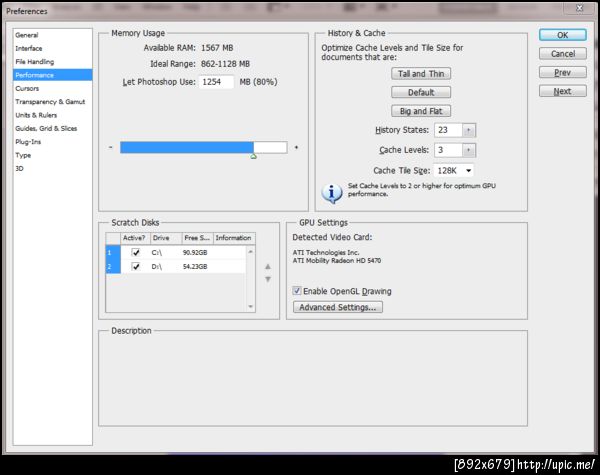Click the History States value field

tap(448, 130)
